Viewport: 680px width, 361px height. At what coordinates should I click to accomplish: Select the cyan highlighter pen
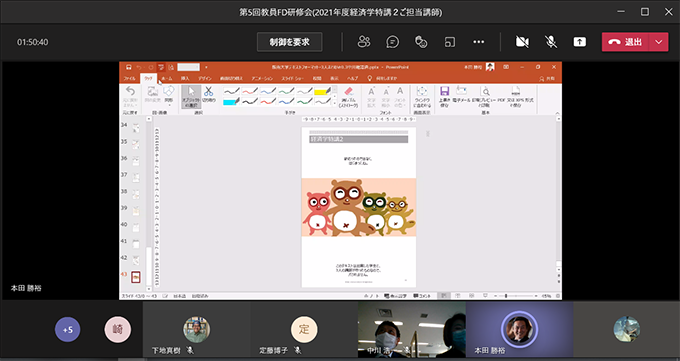click(232, 102)
